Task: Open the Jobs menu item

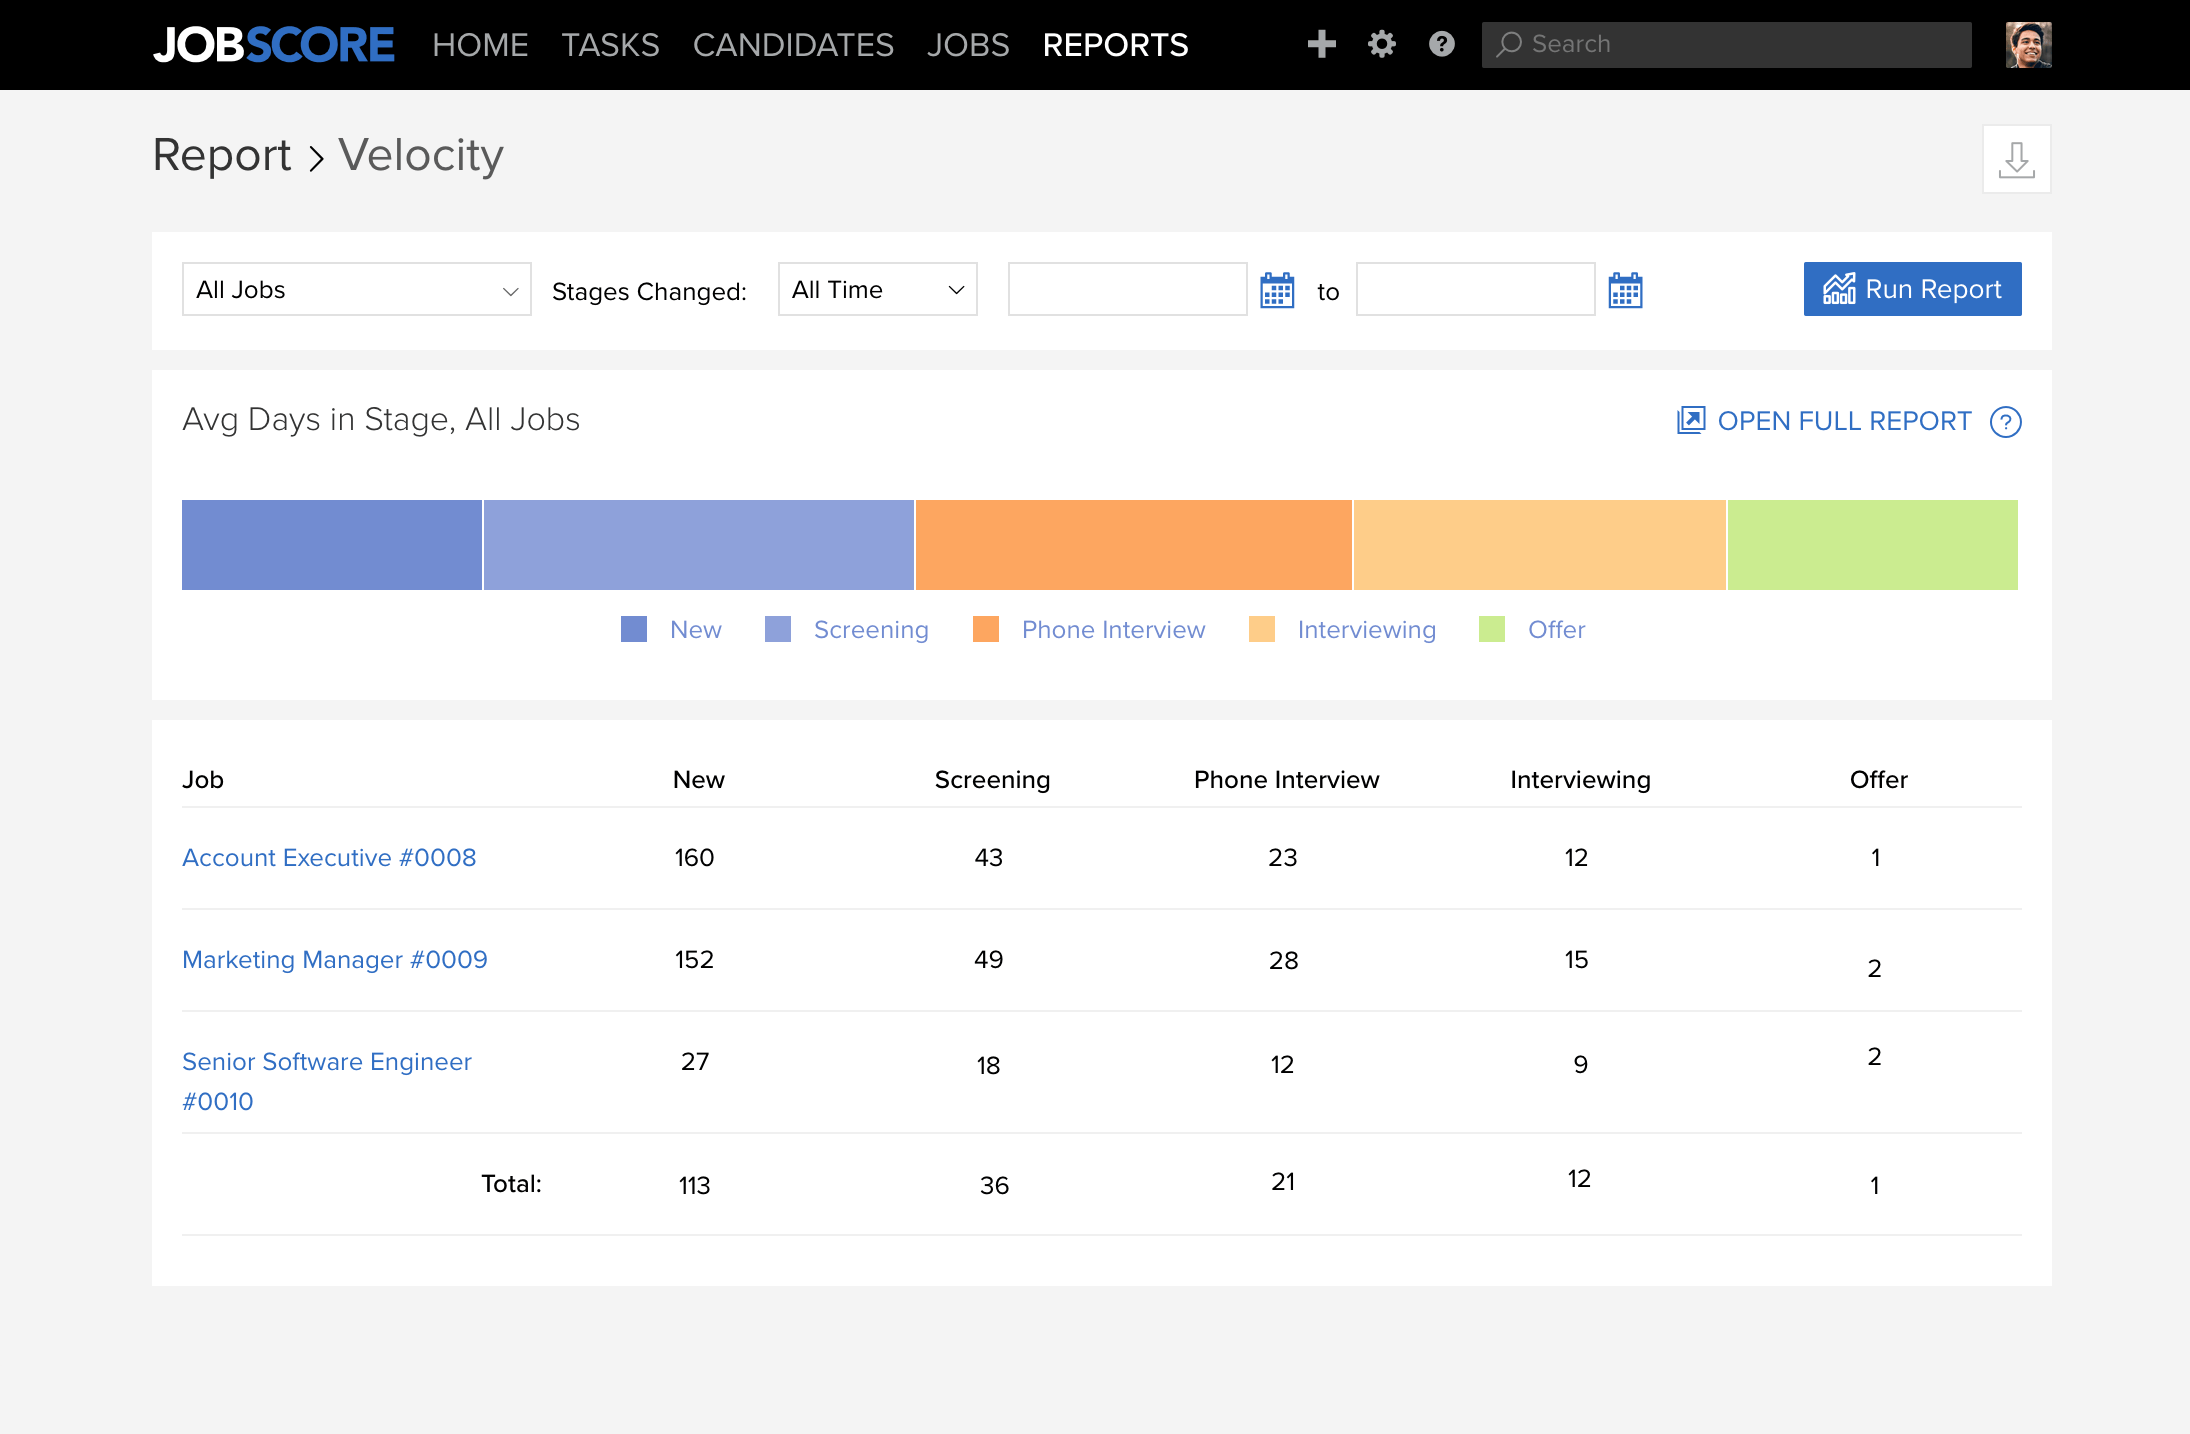Action: coord(968,45)
